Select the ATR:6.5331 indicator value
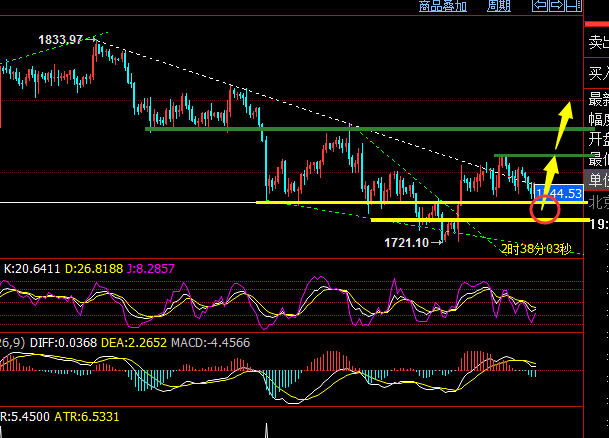 (87, 417)
